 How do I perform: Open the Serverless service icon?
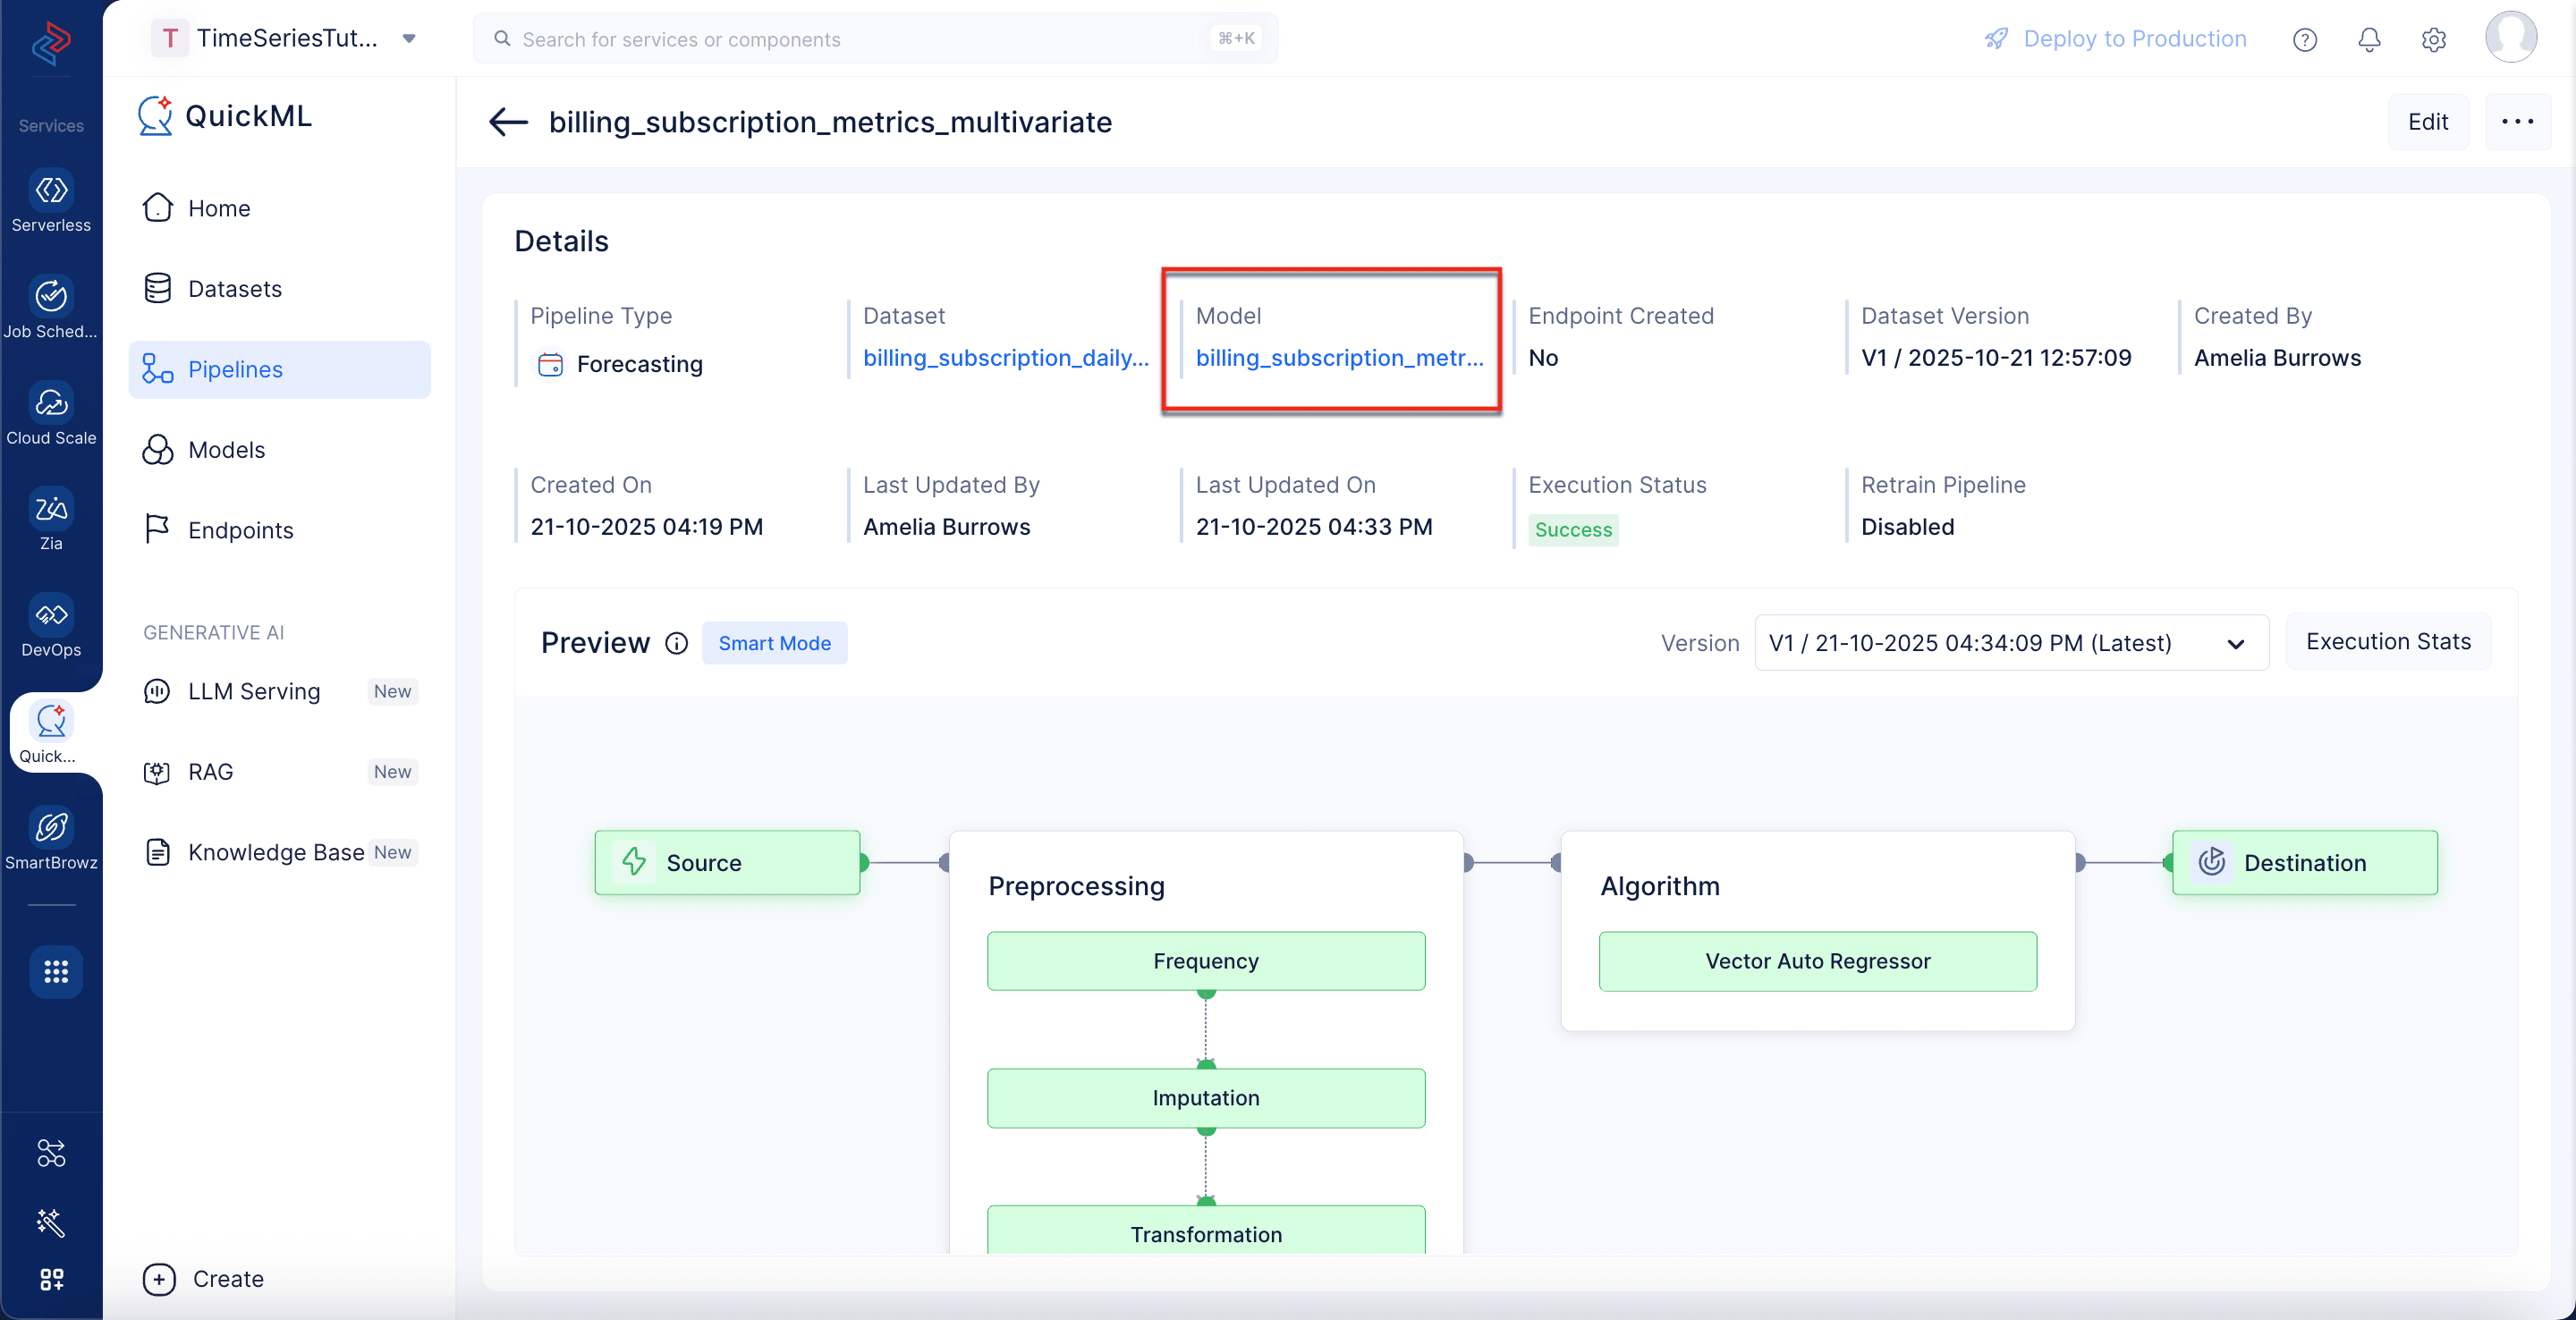51,190
